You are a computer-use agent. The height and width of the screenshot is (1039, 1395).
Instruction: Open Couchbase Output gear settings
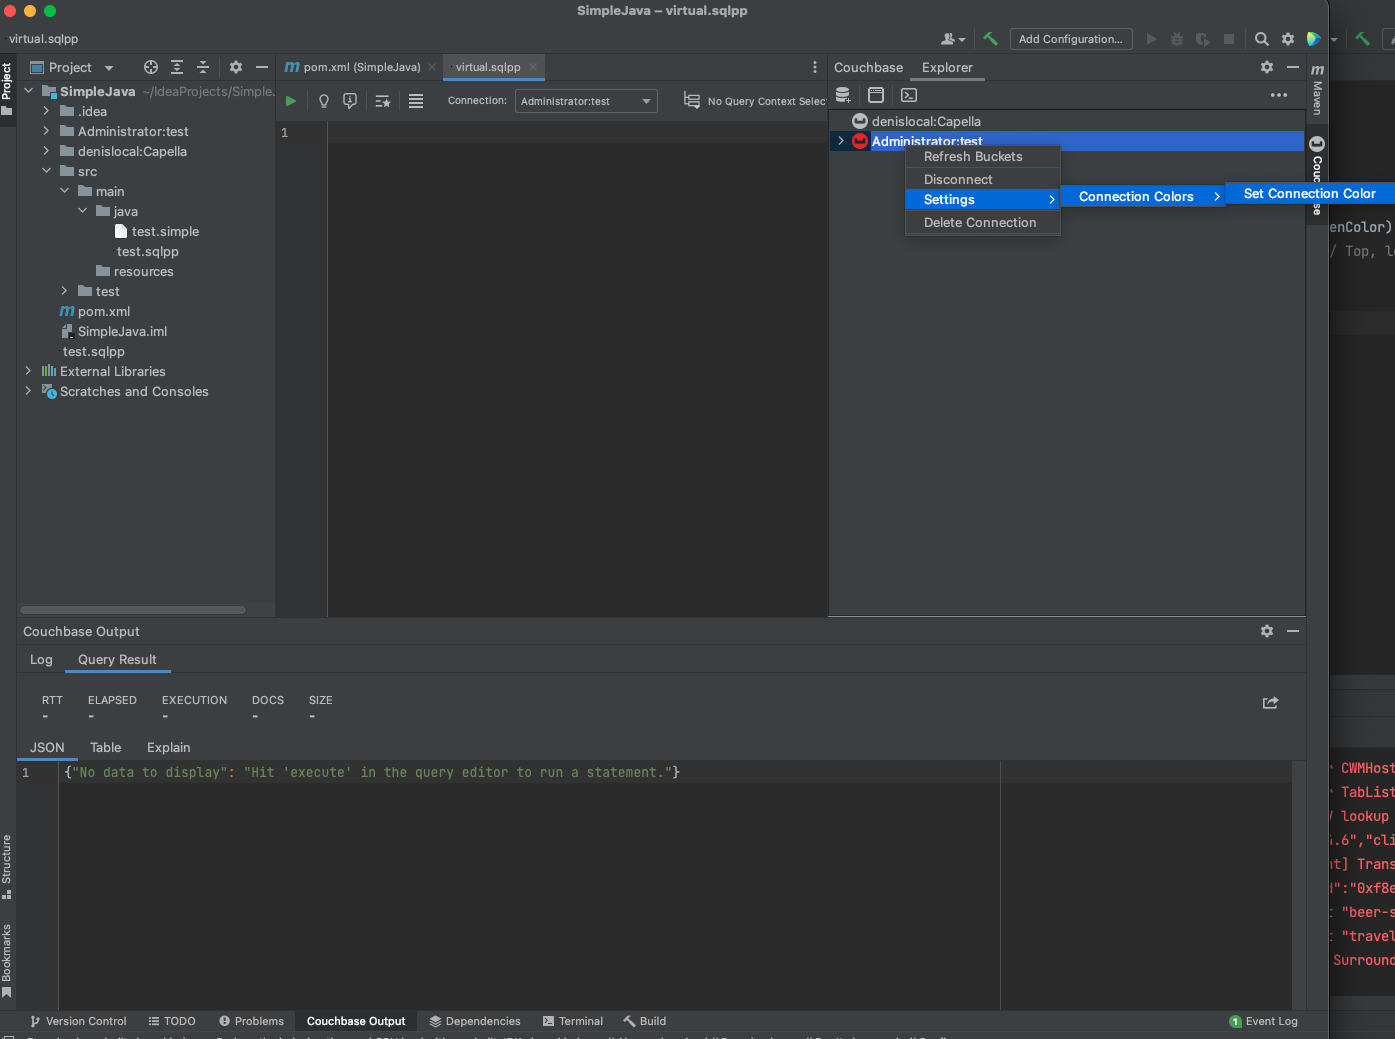pos(1267,631)
